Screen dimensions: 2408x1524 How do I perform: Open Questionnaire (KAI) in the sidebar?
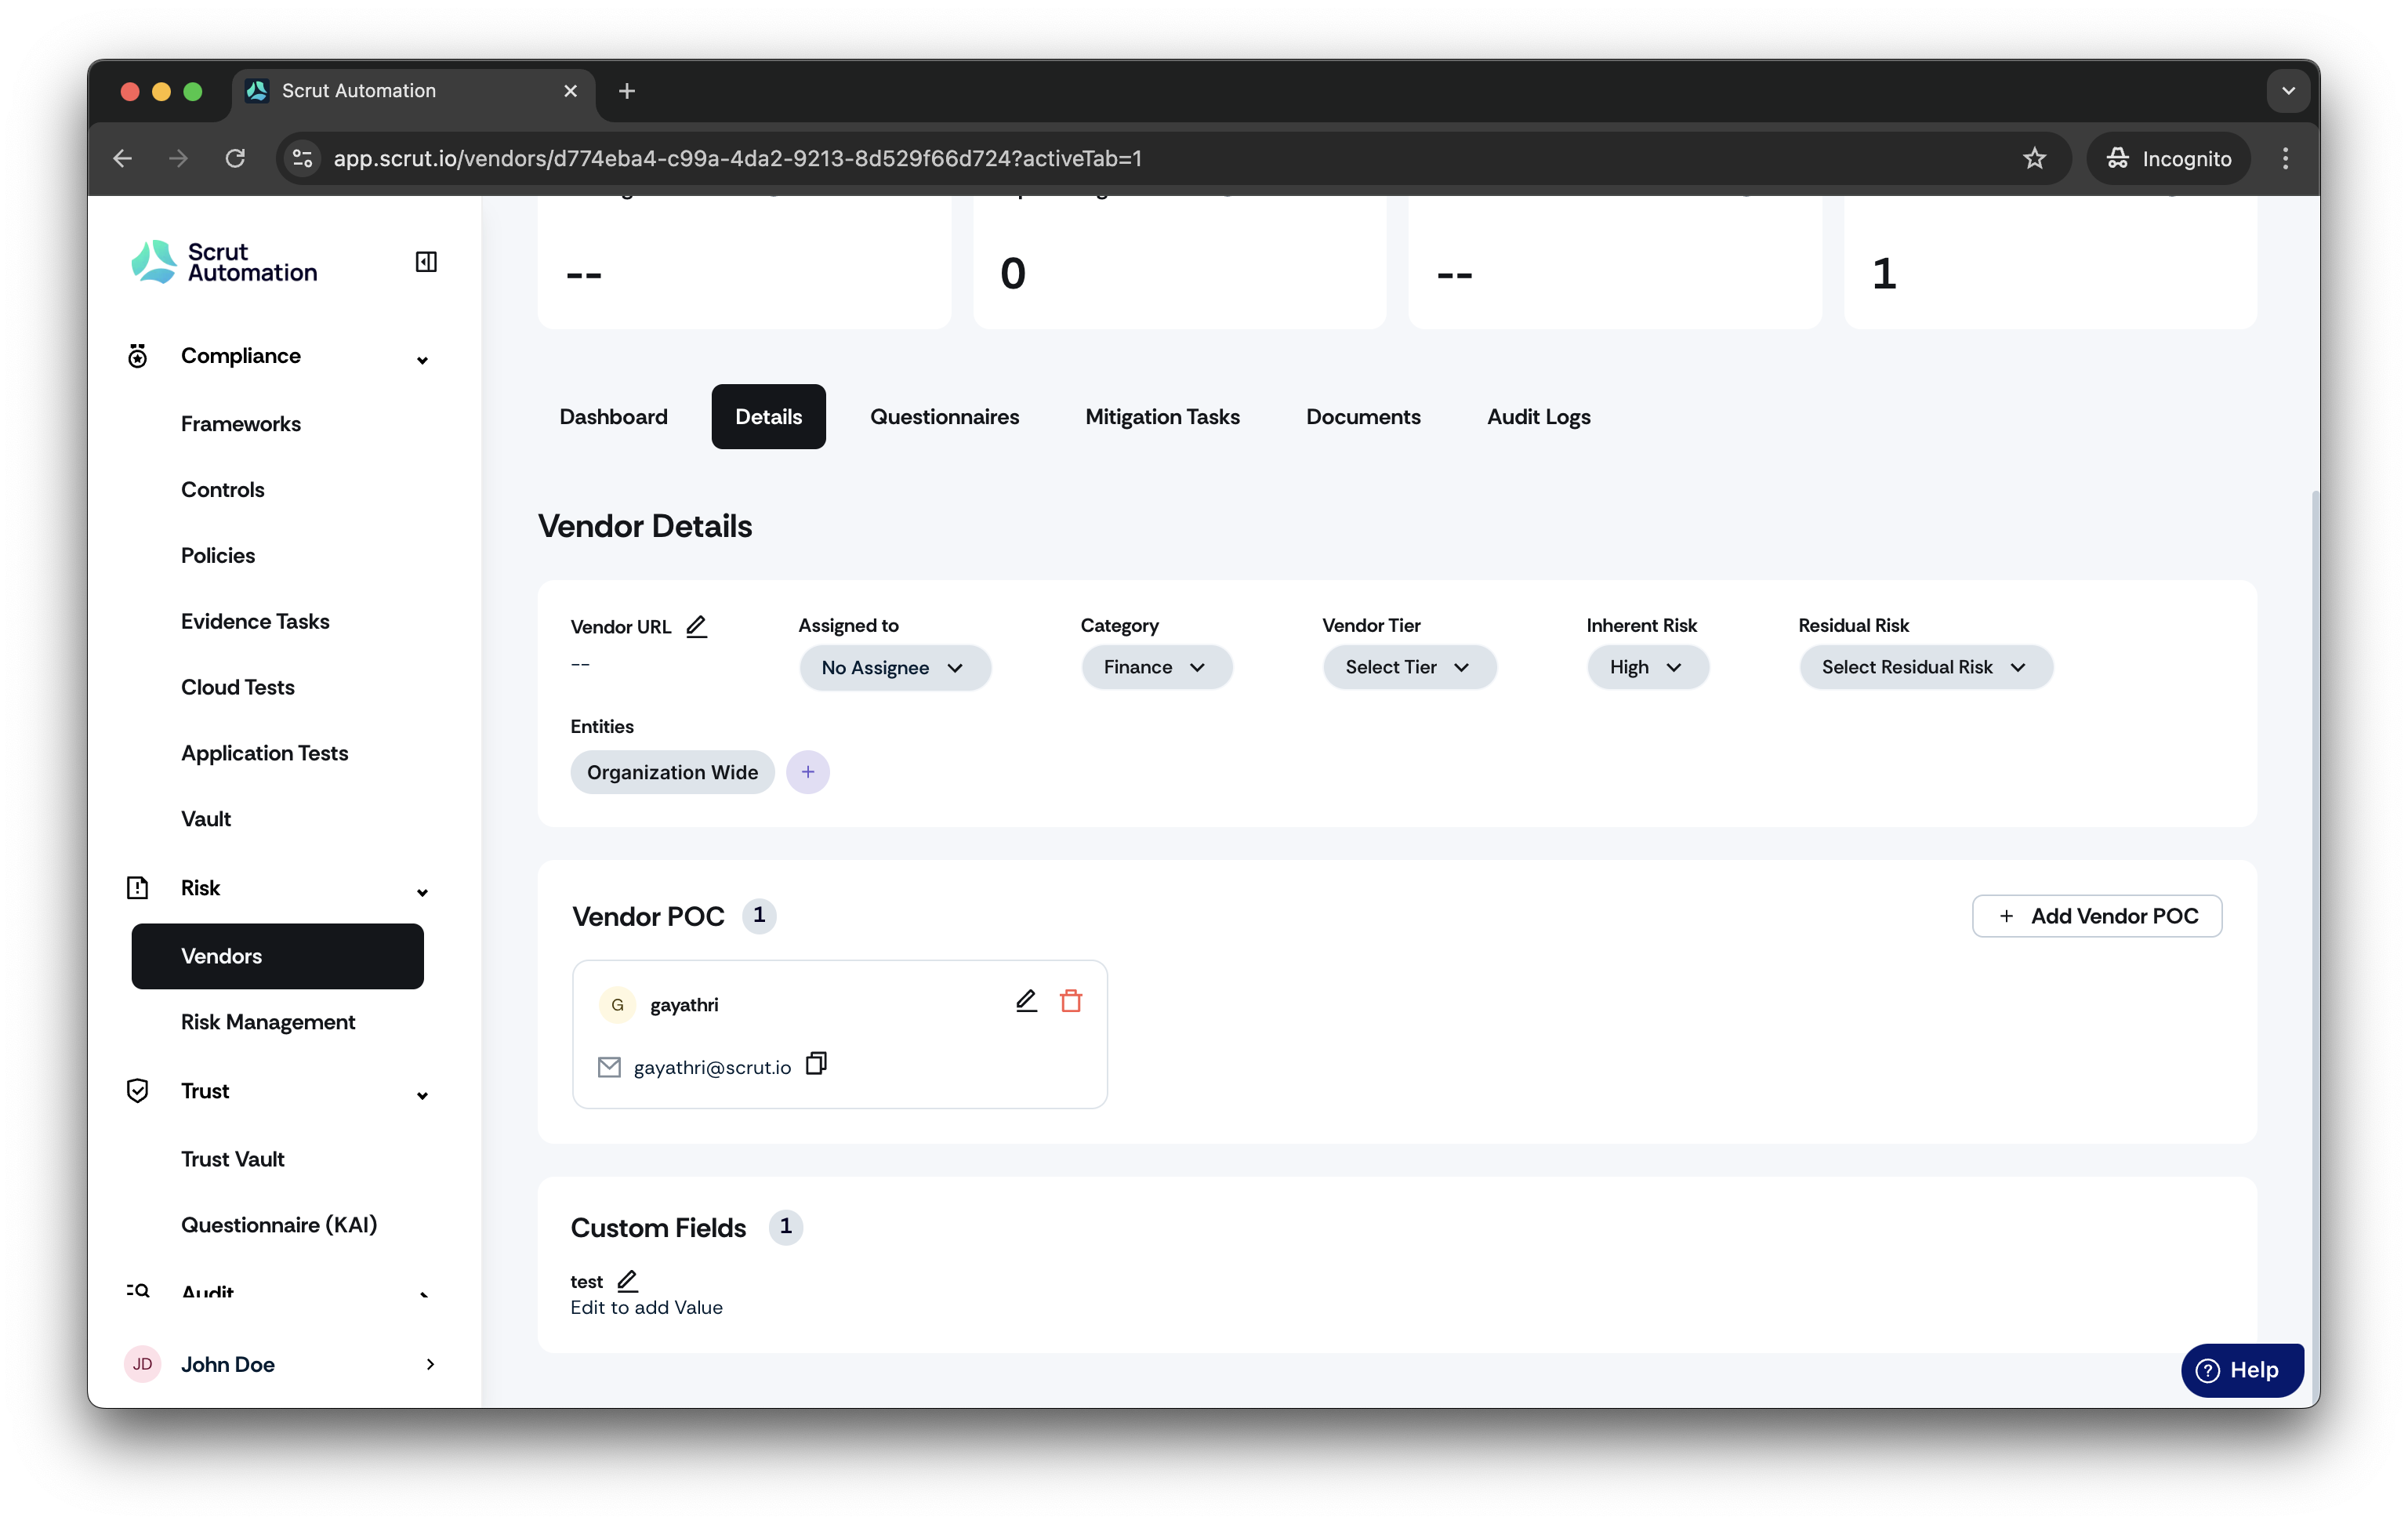(x=279, y=1225)
